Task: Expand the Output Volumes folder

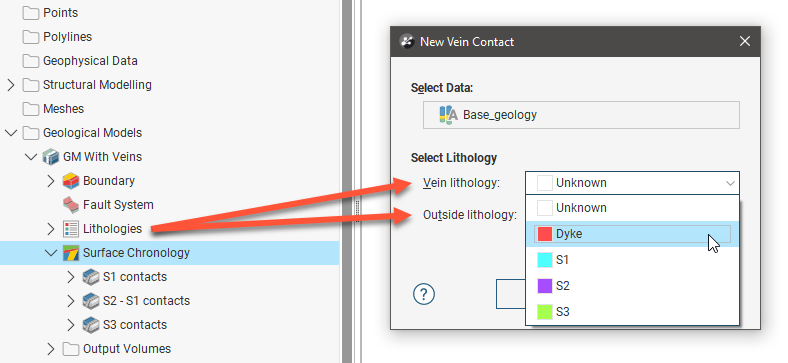Action: click(51, 349)
